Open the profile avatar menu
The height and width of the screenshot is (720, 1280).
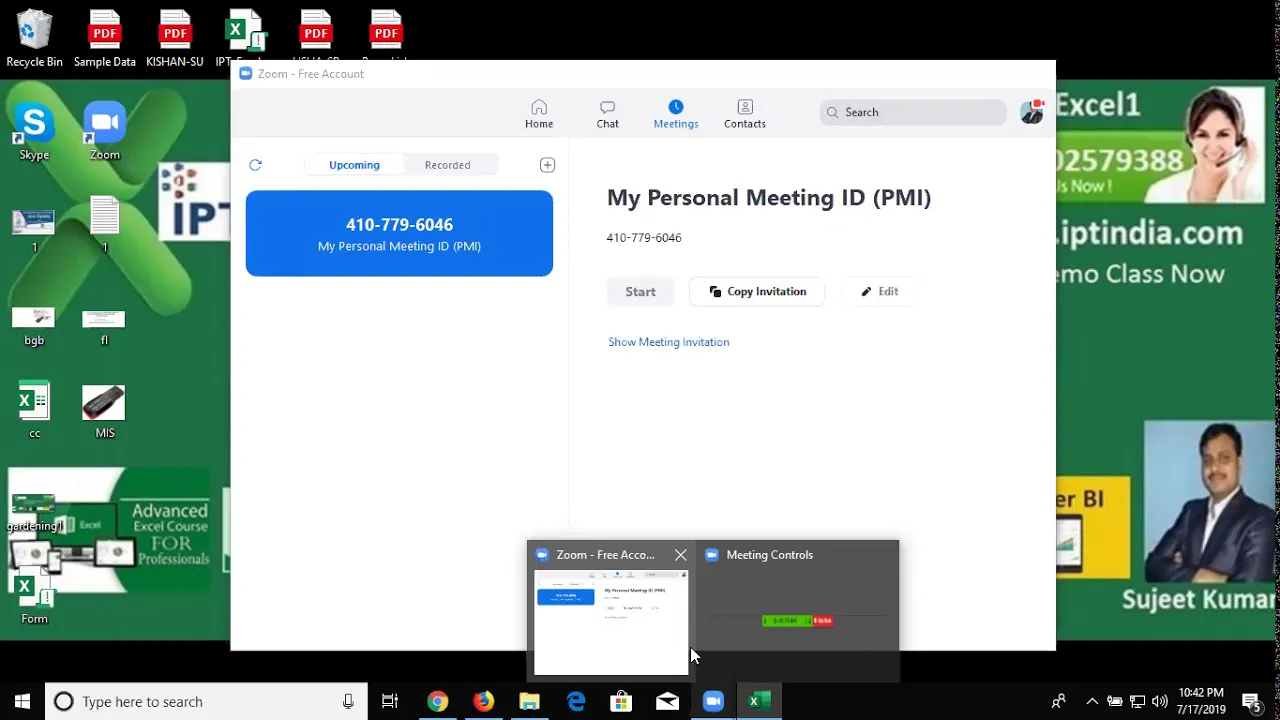1031,112
